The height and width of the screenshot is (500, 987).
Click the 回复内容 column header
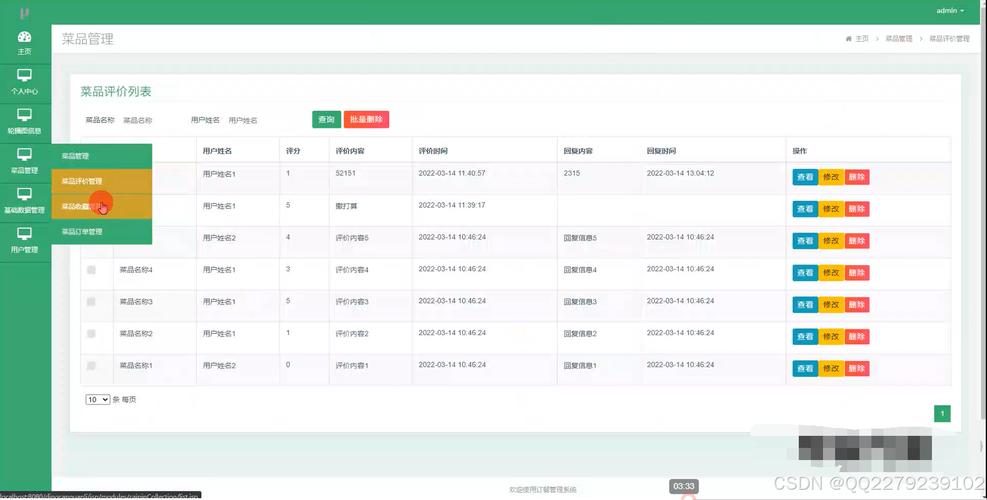point(578,152)
